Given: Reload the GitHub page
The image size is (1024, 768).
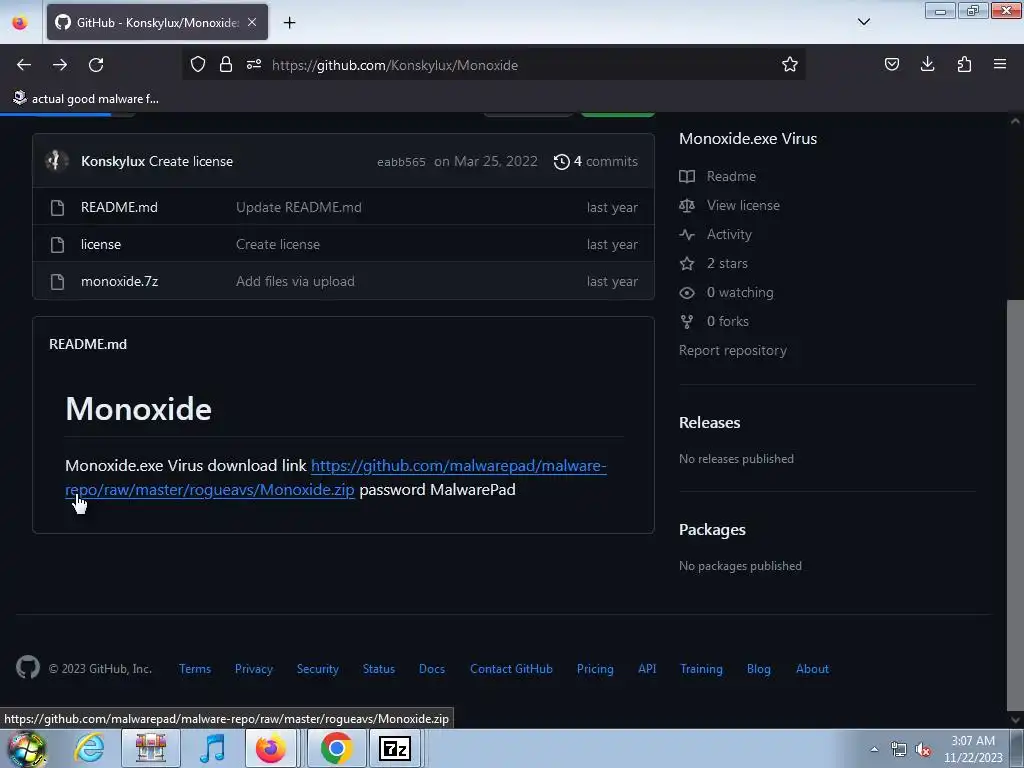Looking at the screenshot, I should tap(96, 65).
